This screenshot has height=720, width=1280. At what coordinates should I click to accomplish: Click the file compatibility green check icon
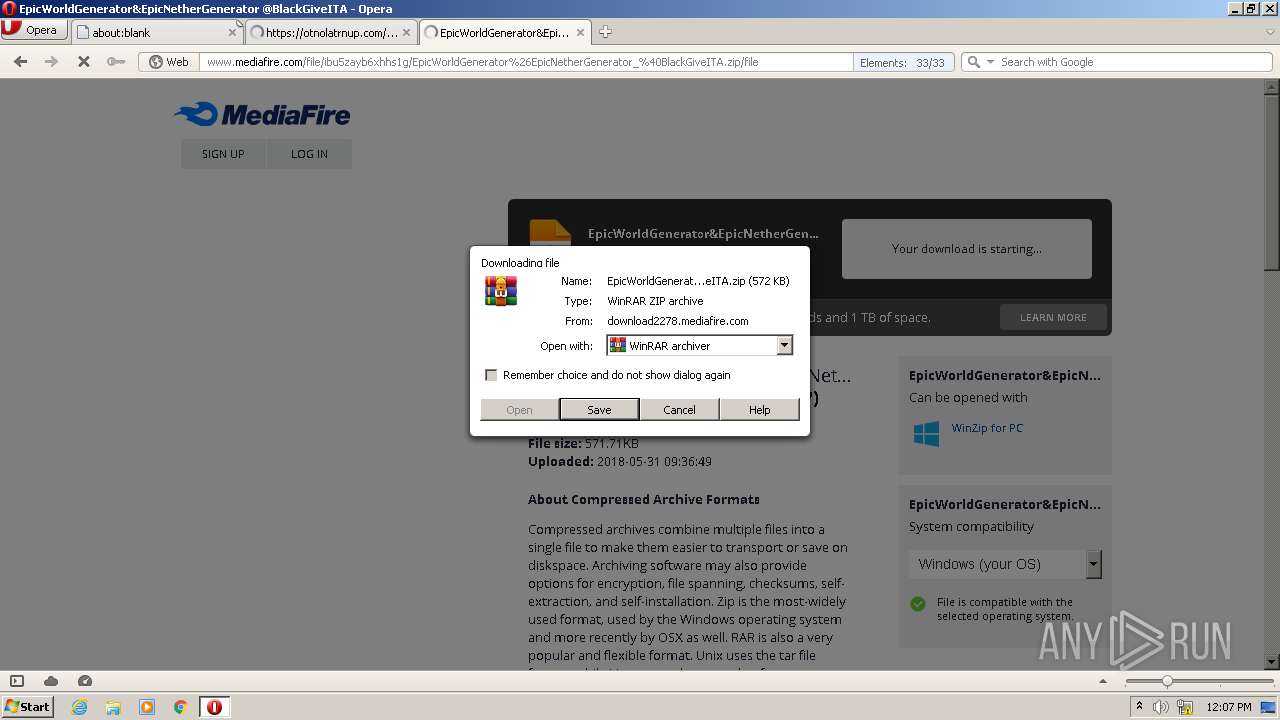(918, 604)
